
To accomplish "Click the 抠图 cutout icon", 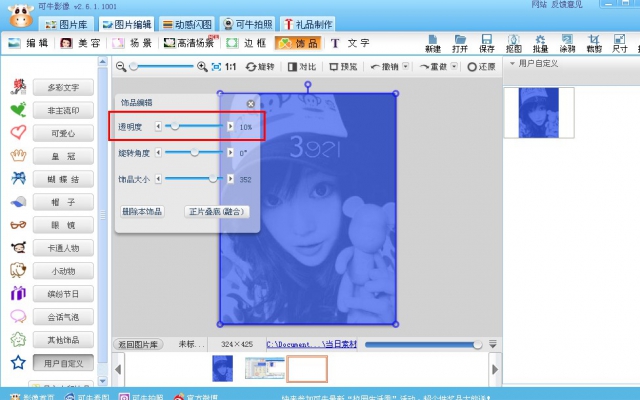I will click(x=513, y=44).
